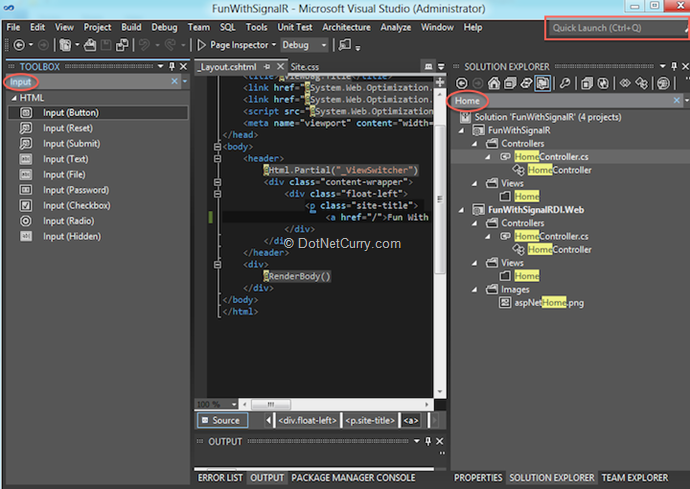The width and height of the screenshot is (690, 489).
Task: Toggle auto-hide pin on the Output panel
Action: point(428,441)
